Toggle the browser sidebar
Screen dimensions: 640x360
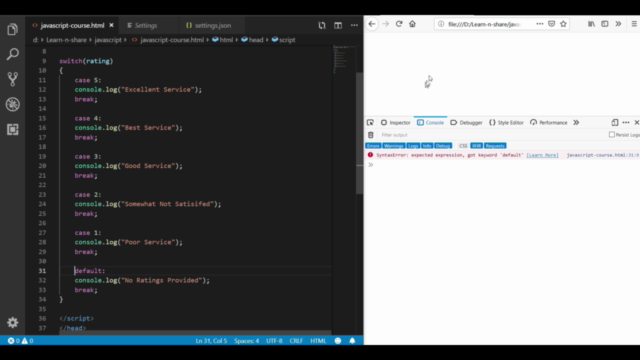tap(605, 24)
